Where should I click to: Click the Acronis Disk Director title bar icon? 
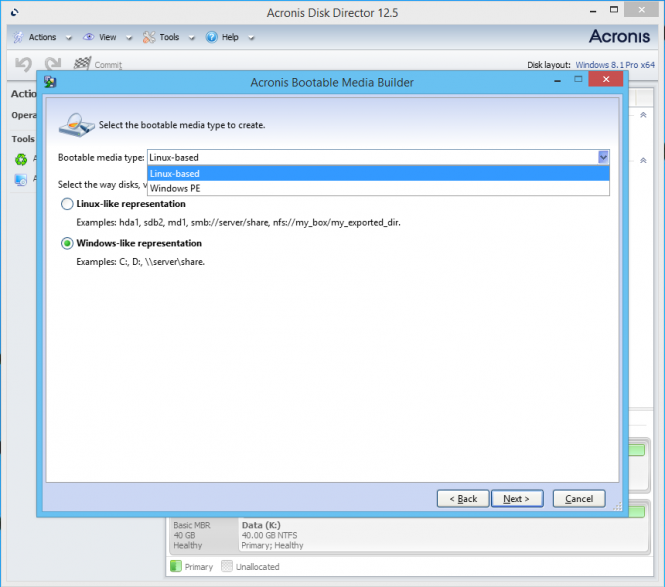click(x=15, y=12)
